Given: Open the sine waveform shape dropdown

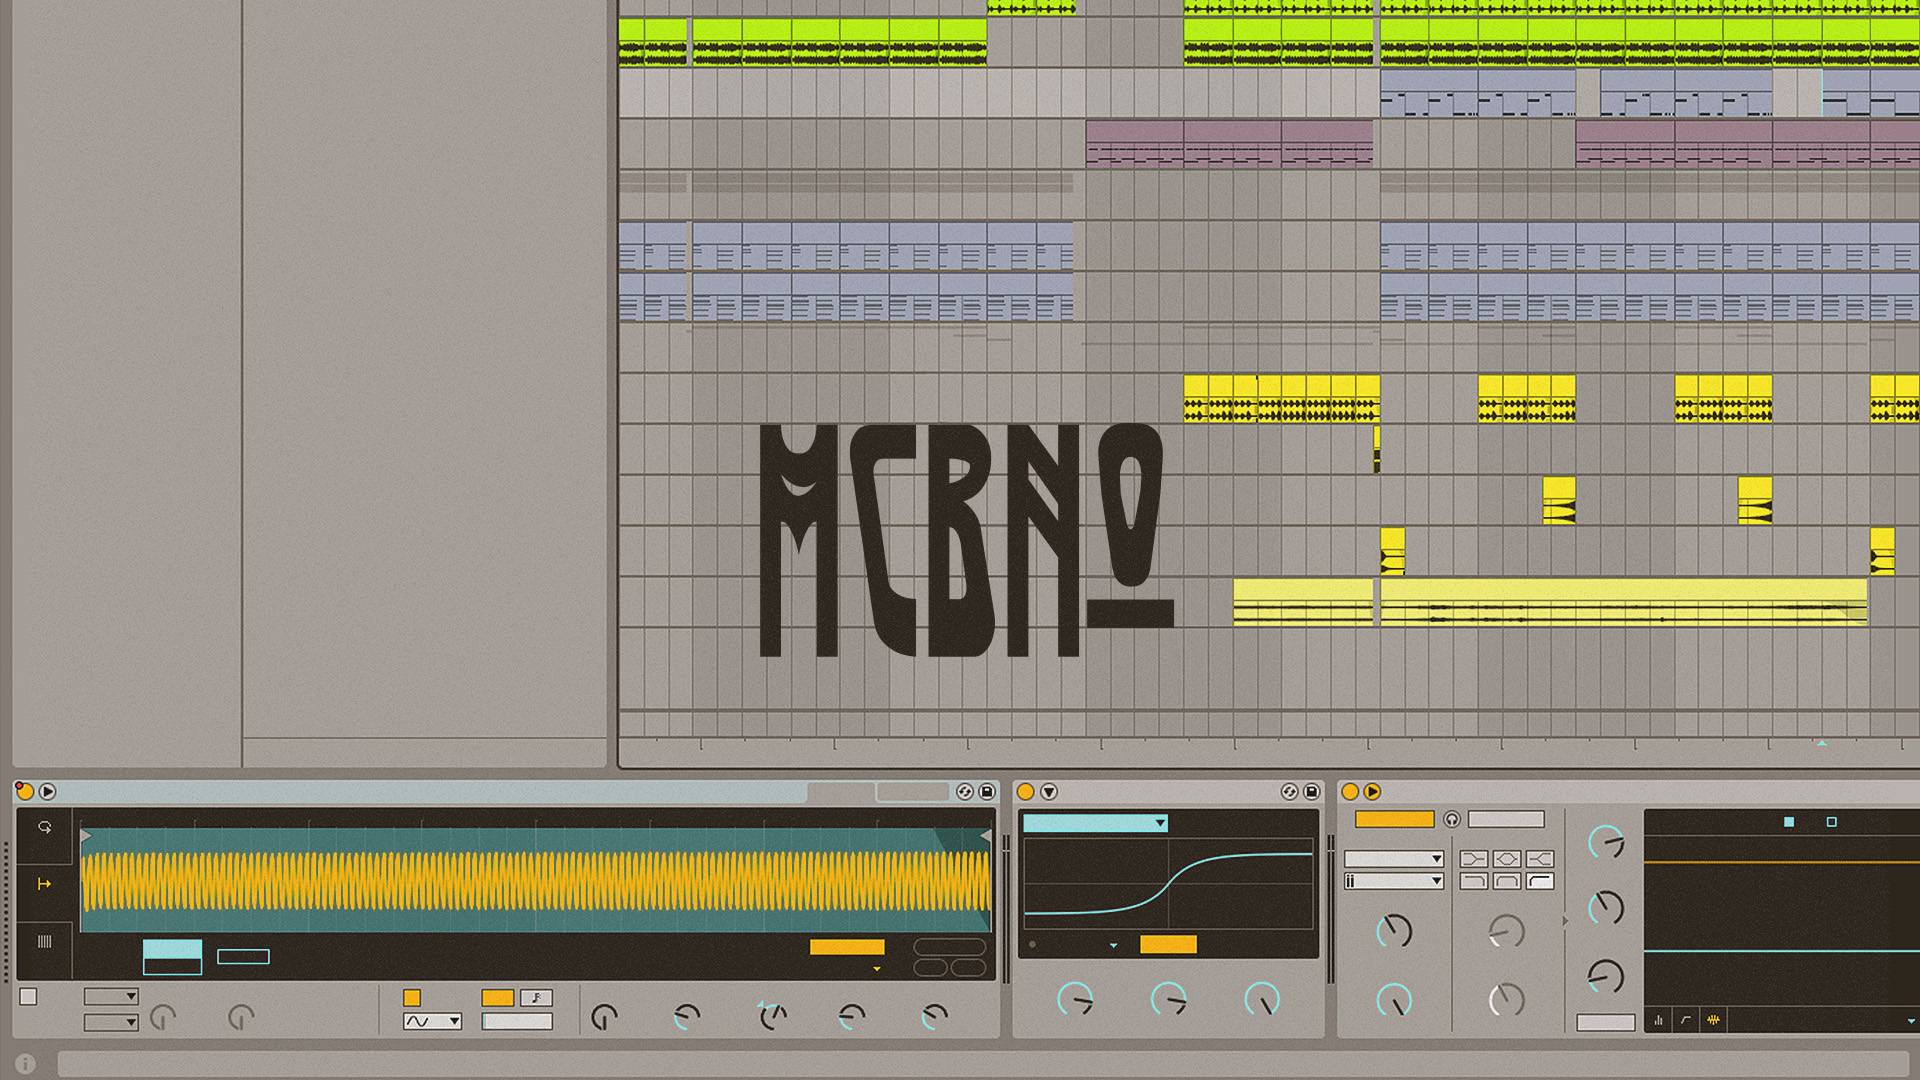Looking at the screenshot, I should click(x=432, y=1021).
